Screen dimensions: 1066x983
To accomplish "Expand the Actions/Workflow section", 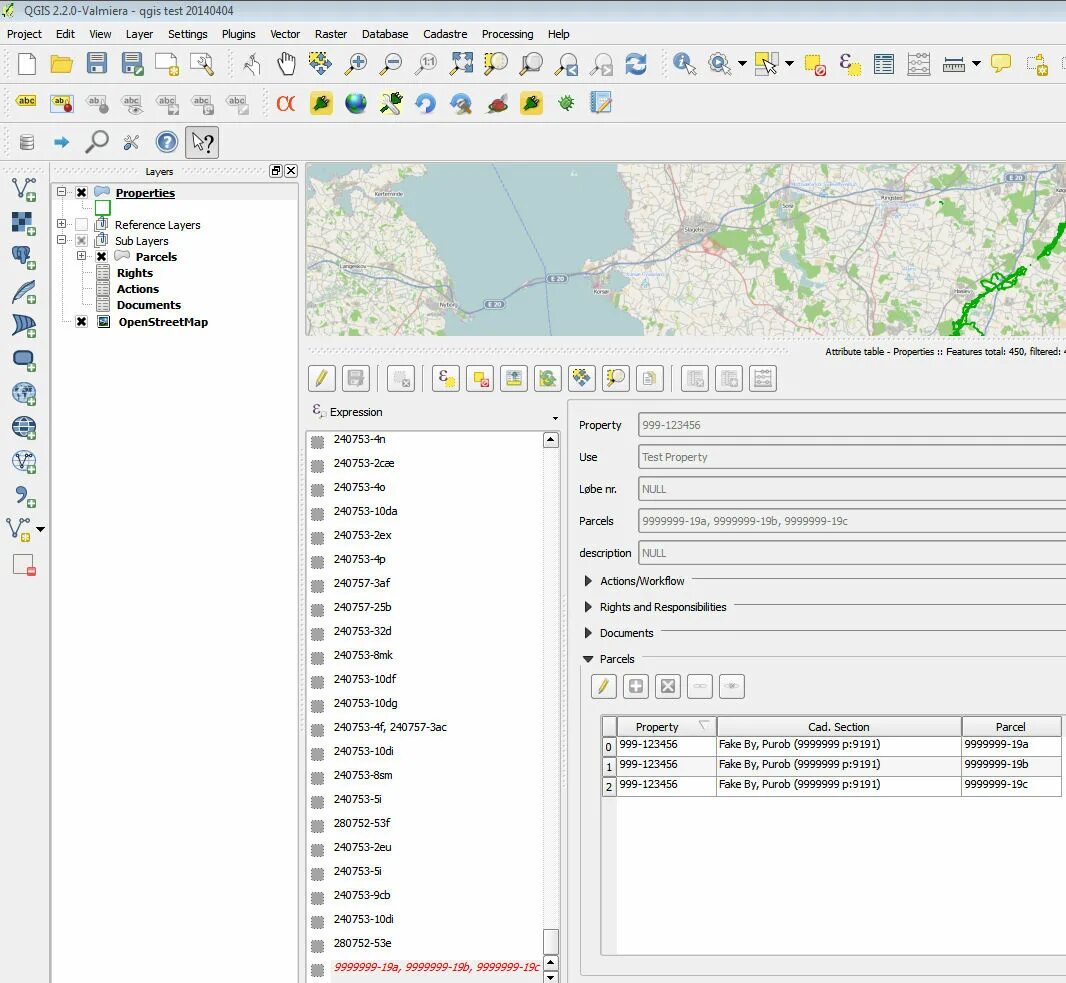I will click(x=588, y=581).
